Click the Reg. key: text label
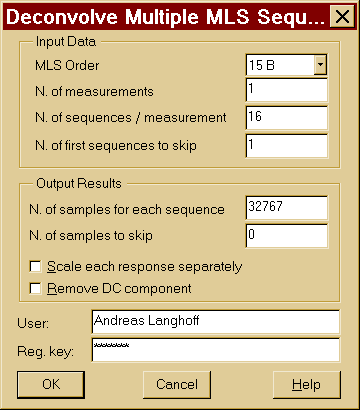This screenshot has width=360, height=410. [45, 351]
